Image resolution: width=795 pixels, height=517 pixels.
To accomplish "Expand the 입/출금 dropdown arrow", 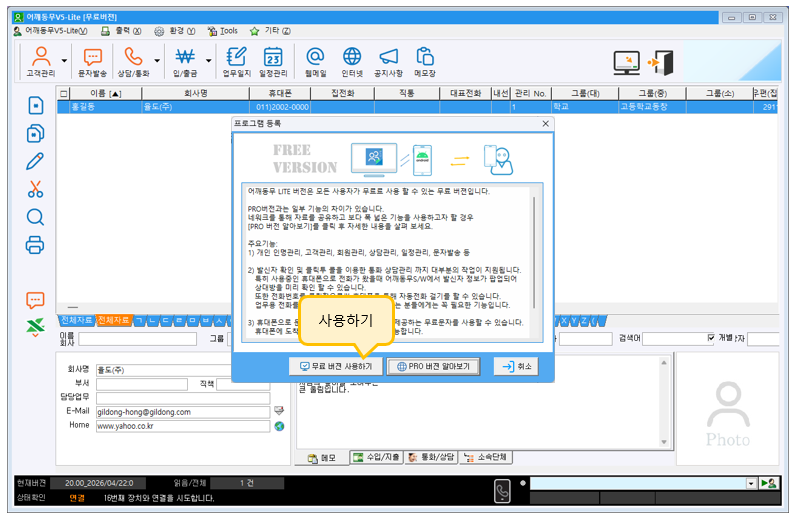I will [208, 61].
